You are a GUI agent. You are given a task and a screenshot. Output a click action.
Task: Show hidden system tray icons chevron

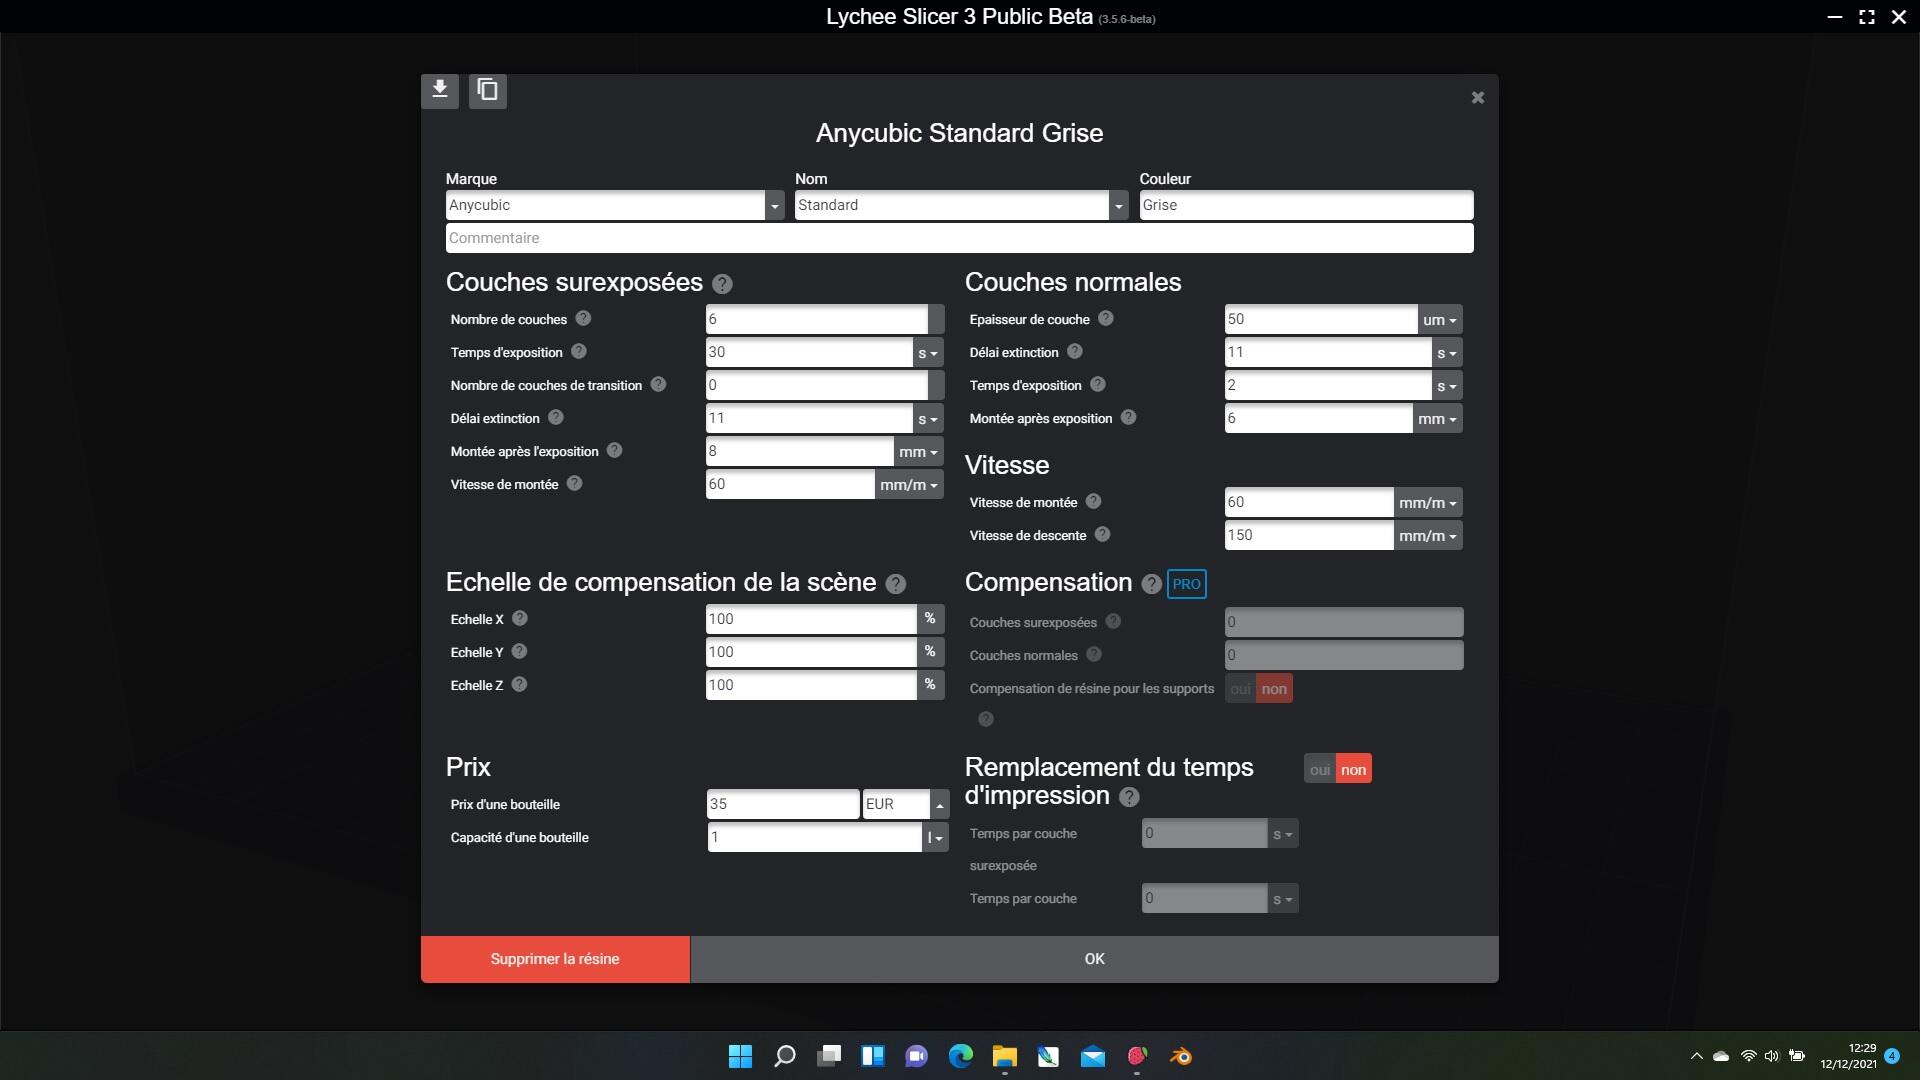1696,1056
